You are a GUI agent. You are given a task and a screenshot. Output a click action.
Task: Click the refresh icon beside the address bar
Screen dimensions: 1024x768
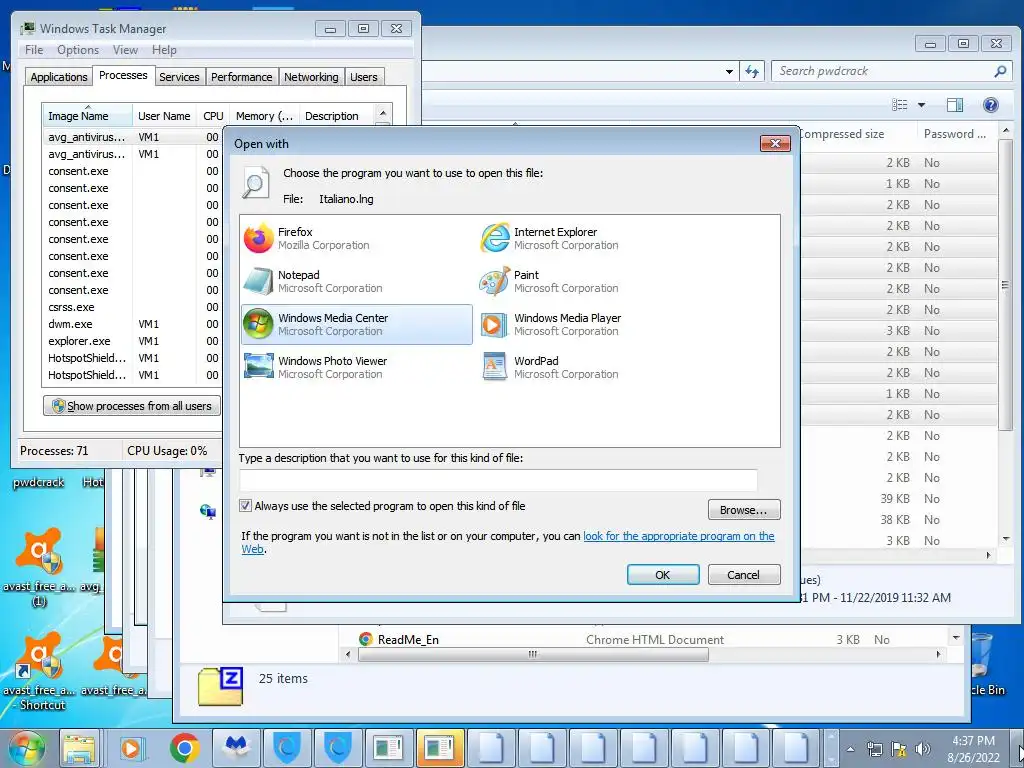tap(752, 71)
